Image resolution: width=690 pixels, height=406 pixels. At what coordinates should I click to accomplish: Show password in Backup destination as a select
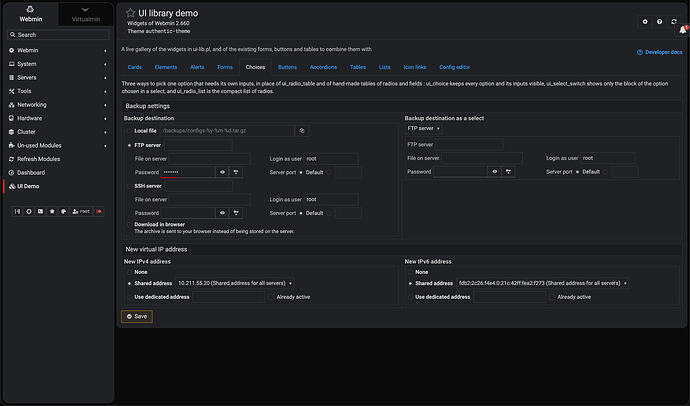click(495, 172)
